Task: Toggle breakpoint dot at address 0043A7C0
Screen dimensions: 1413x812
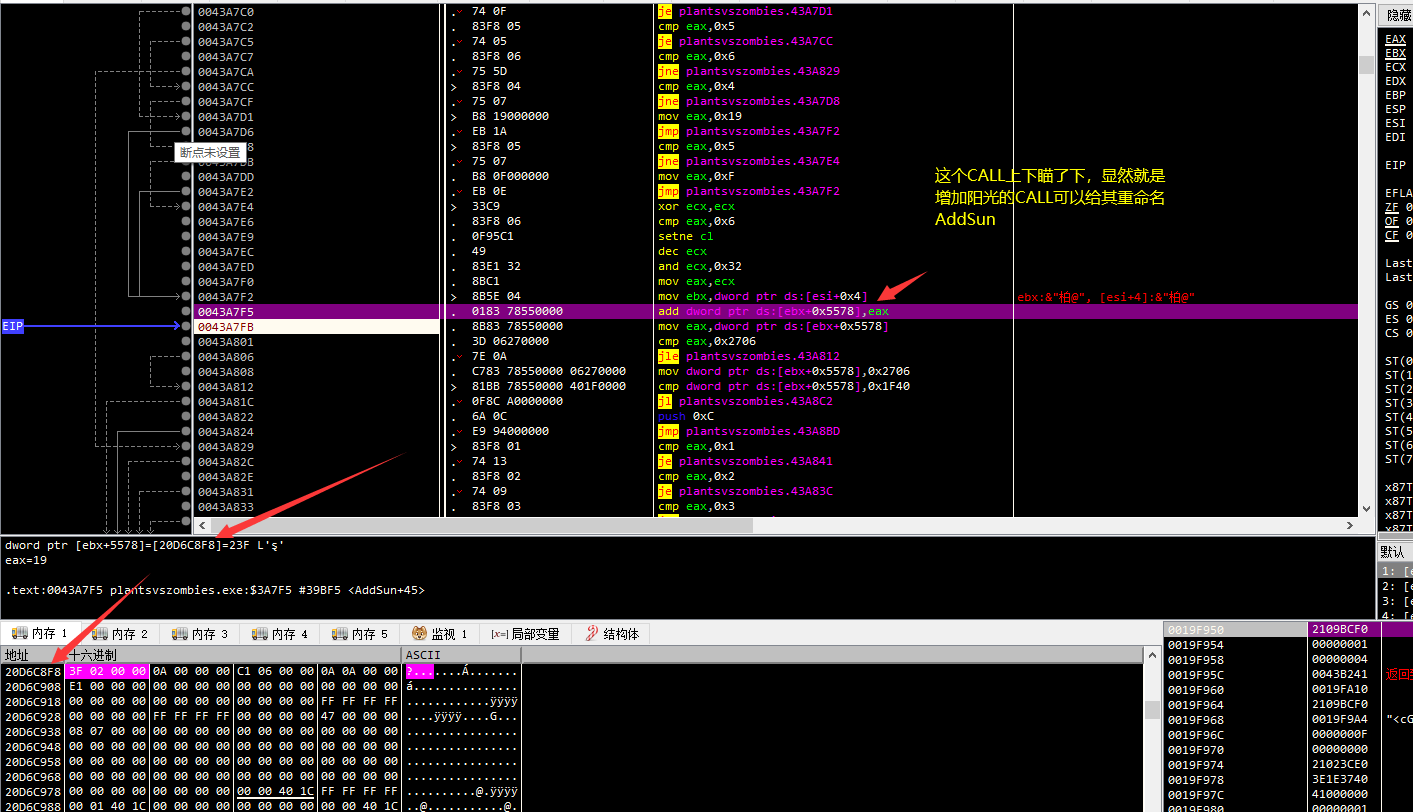Action: point(186,12)
